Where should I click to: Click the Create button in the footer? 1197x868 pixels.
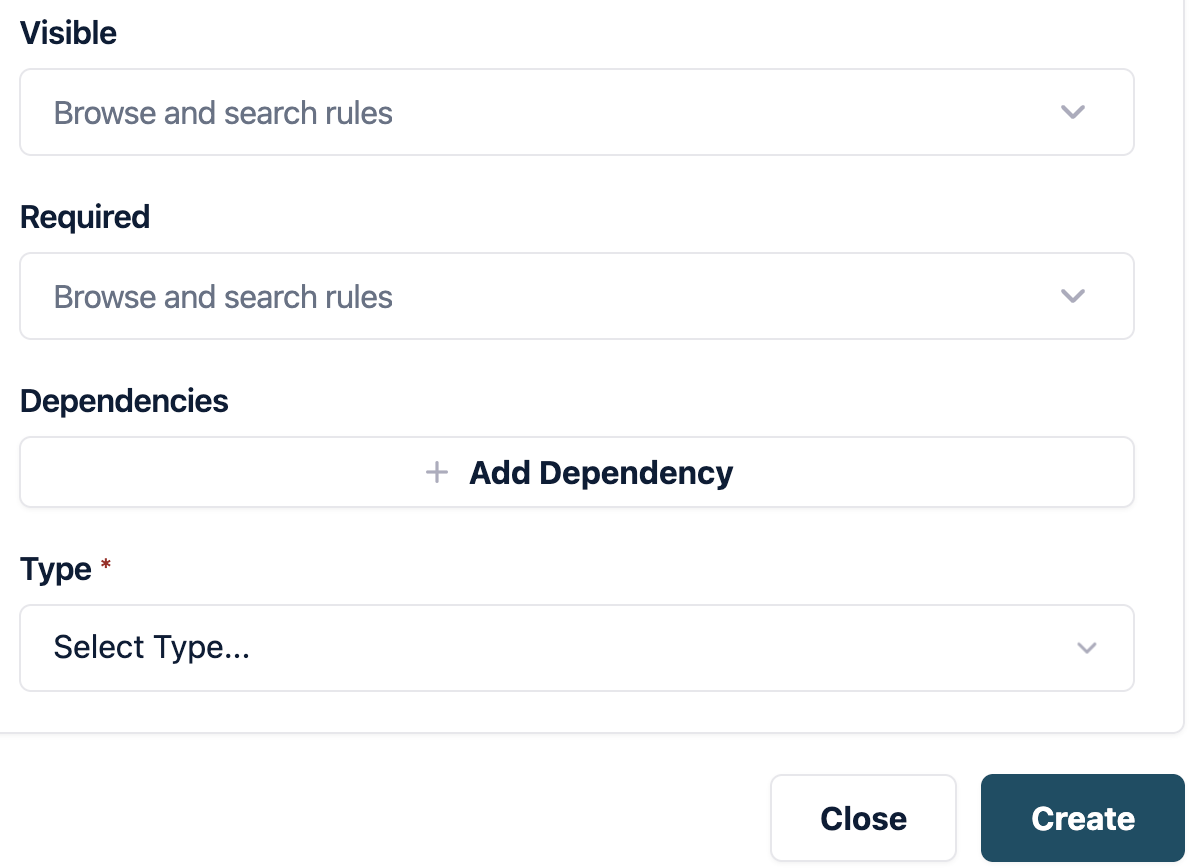[x=1082, y=818]
